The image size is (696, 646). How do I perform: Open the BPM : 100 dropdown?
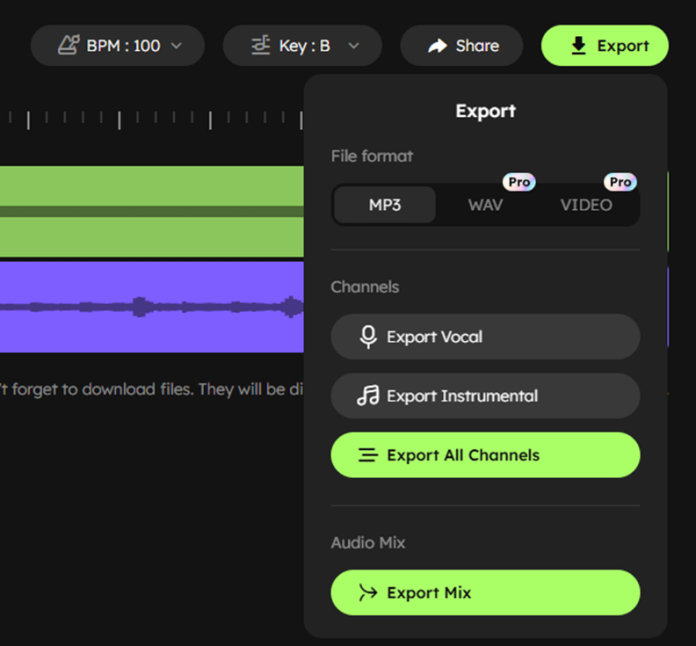pyautogui.click(x=118, y=45)
